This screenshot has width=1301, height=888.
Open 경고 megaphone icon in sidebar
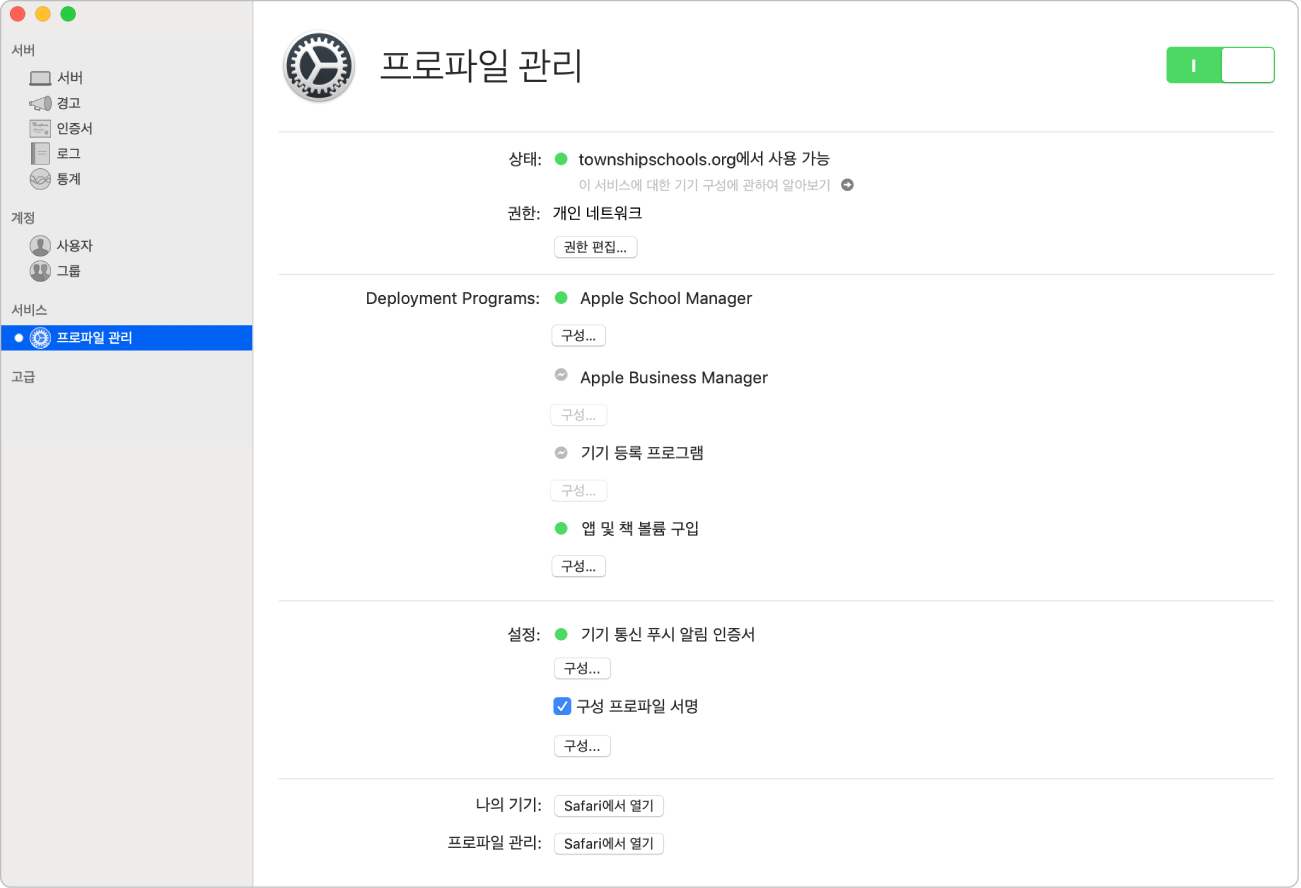pyautogui.click(x=40, y=103)
